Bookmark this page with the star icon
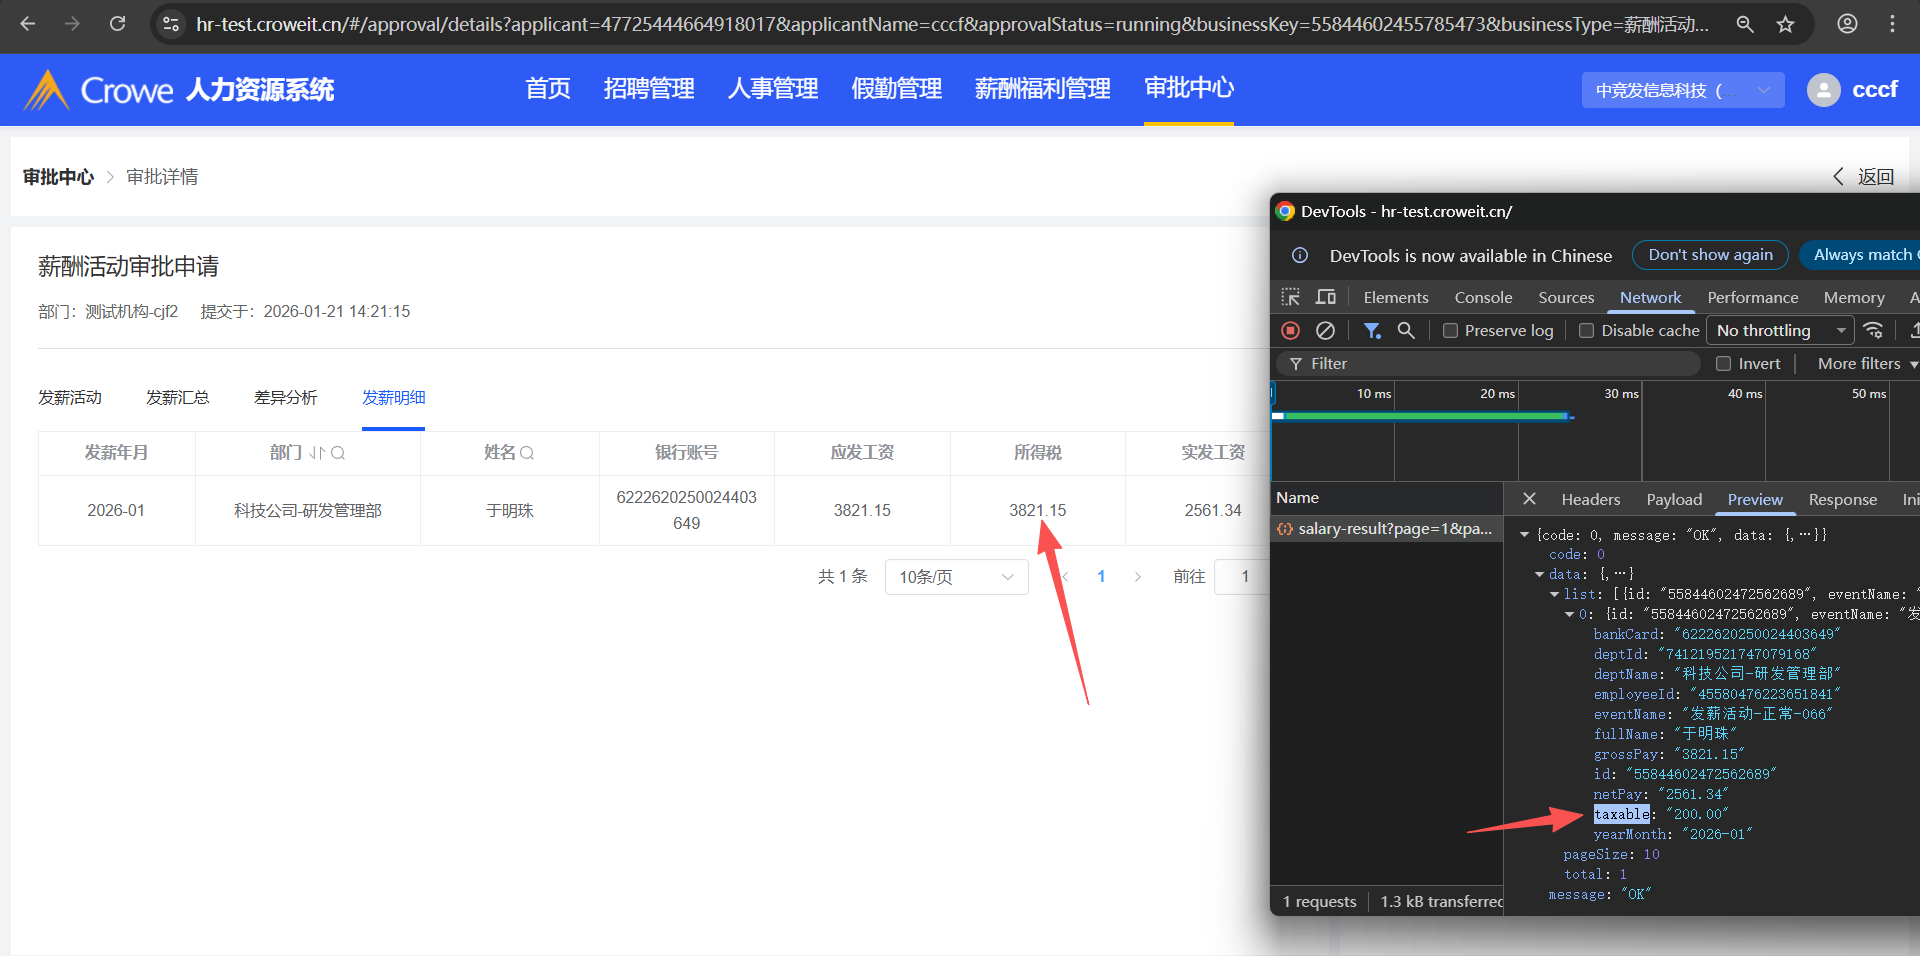The image size is (1920, 956). (1786, 24)
